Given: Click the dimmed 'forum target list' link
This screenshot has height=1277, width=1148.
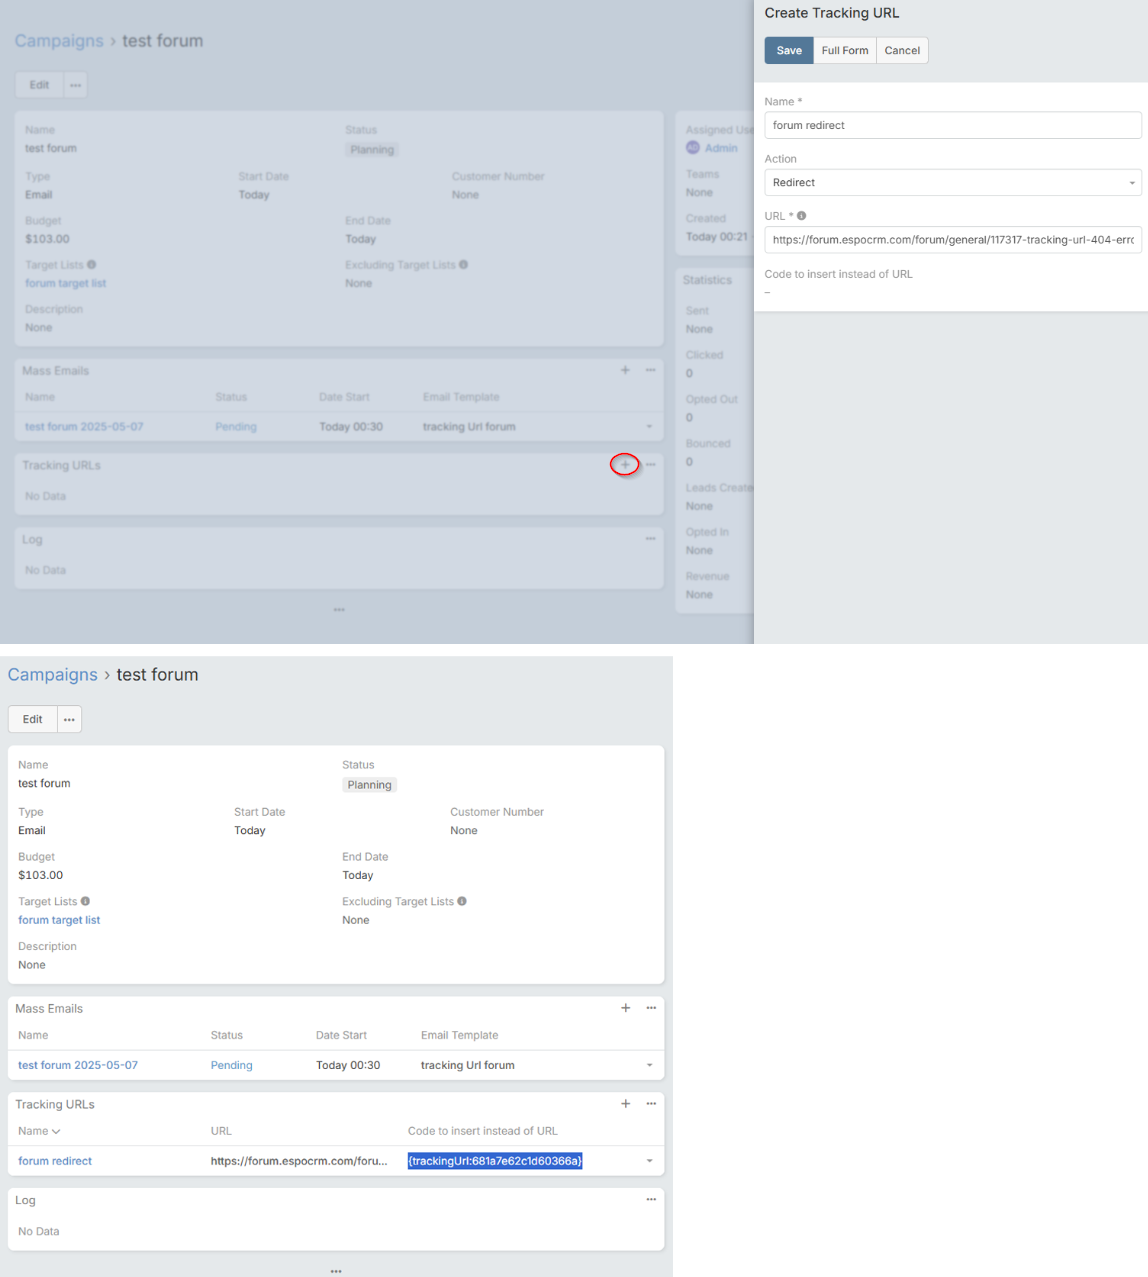Looking at the screenshot, I should click(x=65, y=283).
